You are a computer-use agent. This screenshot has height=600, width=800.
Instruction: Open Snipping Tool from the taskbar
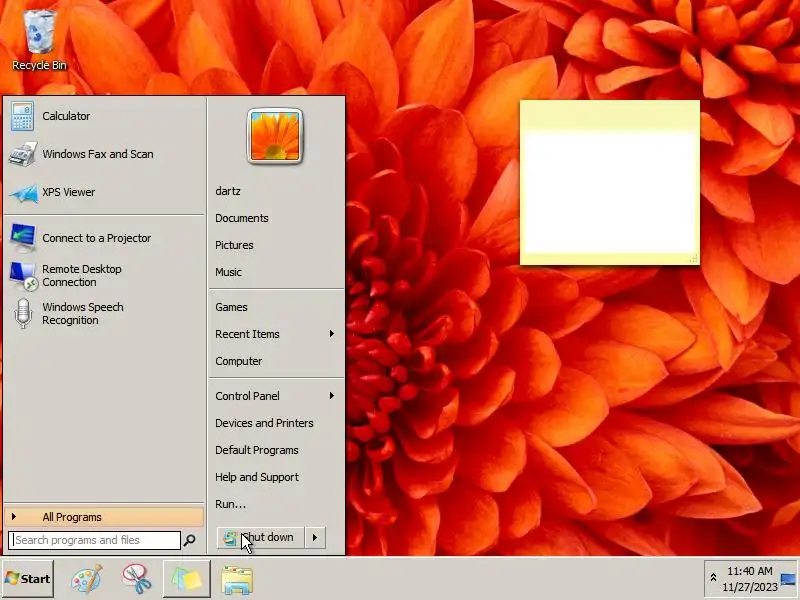click(136, 579)
